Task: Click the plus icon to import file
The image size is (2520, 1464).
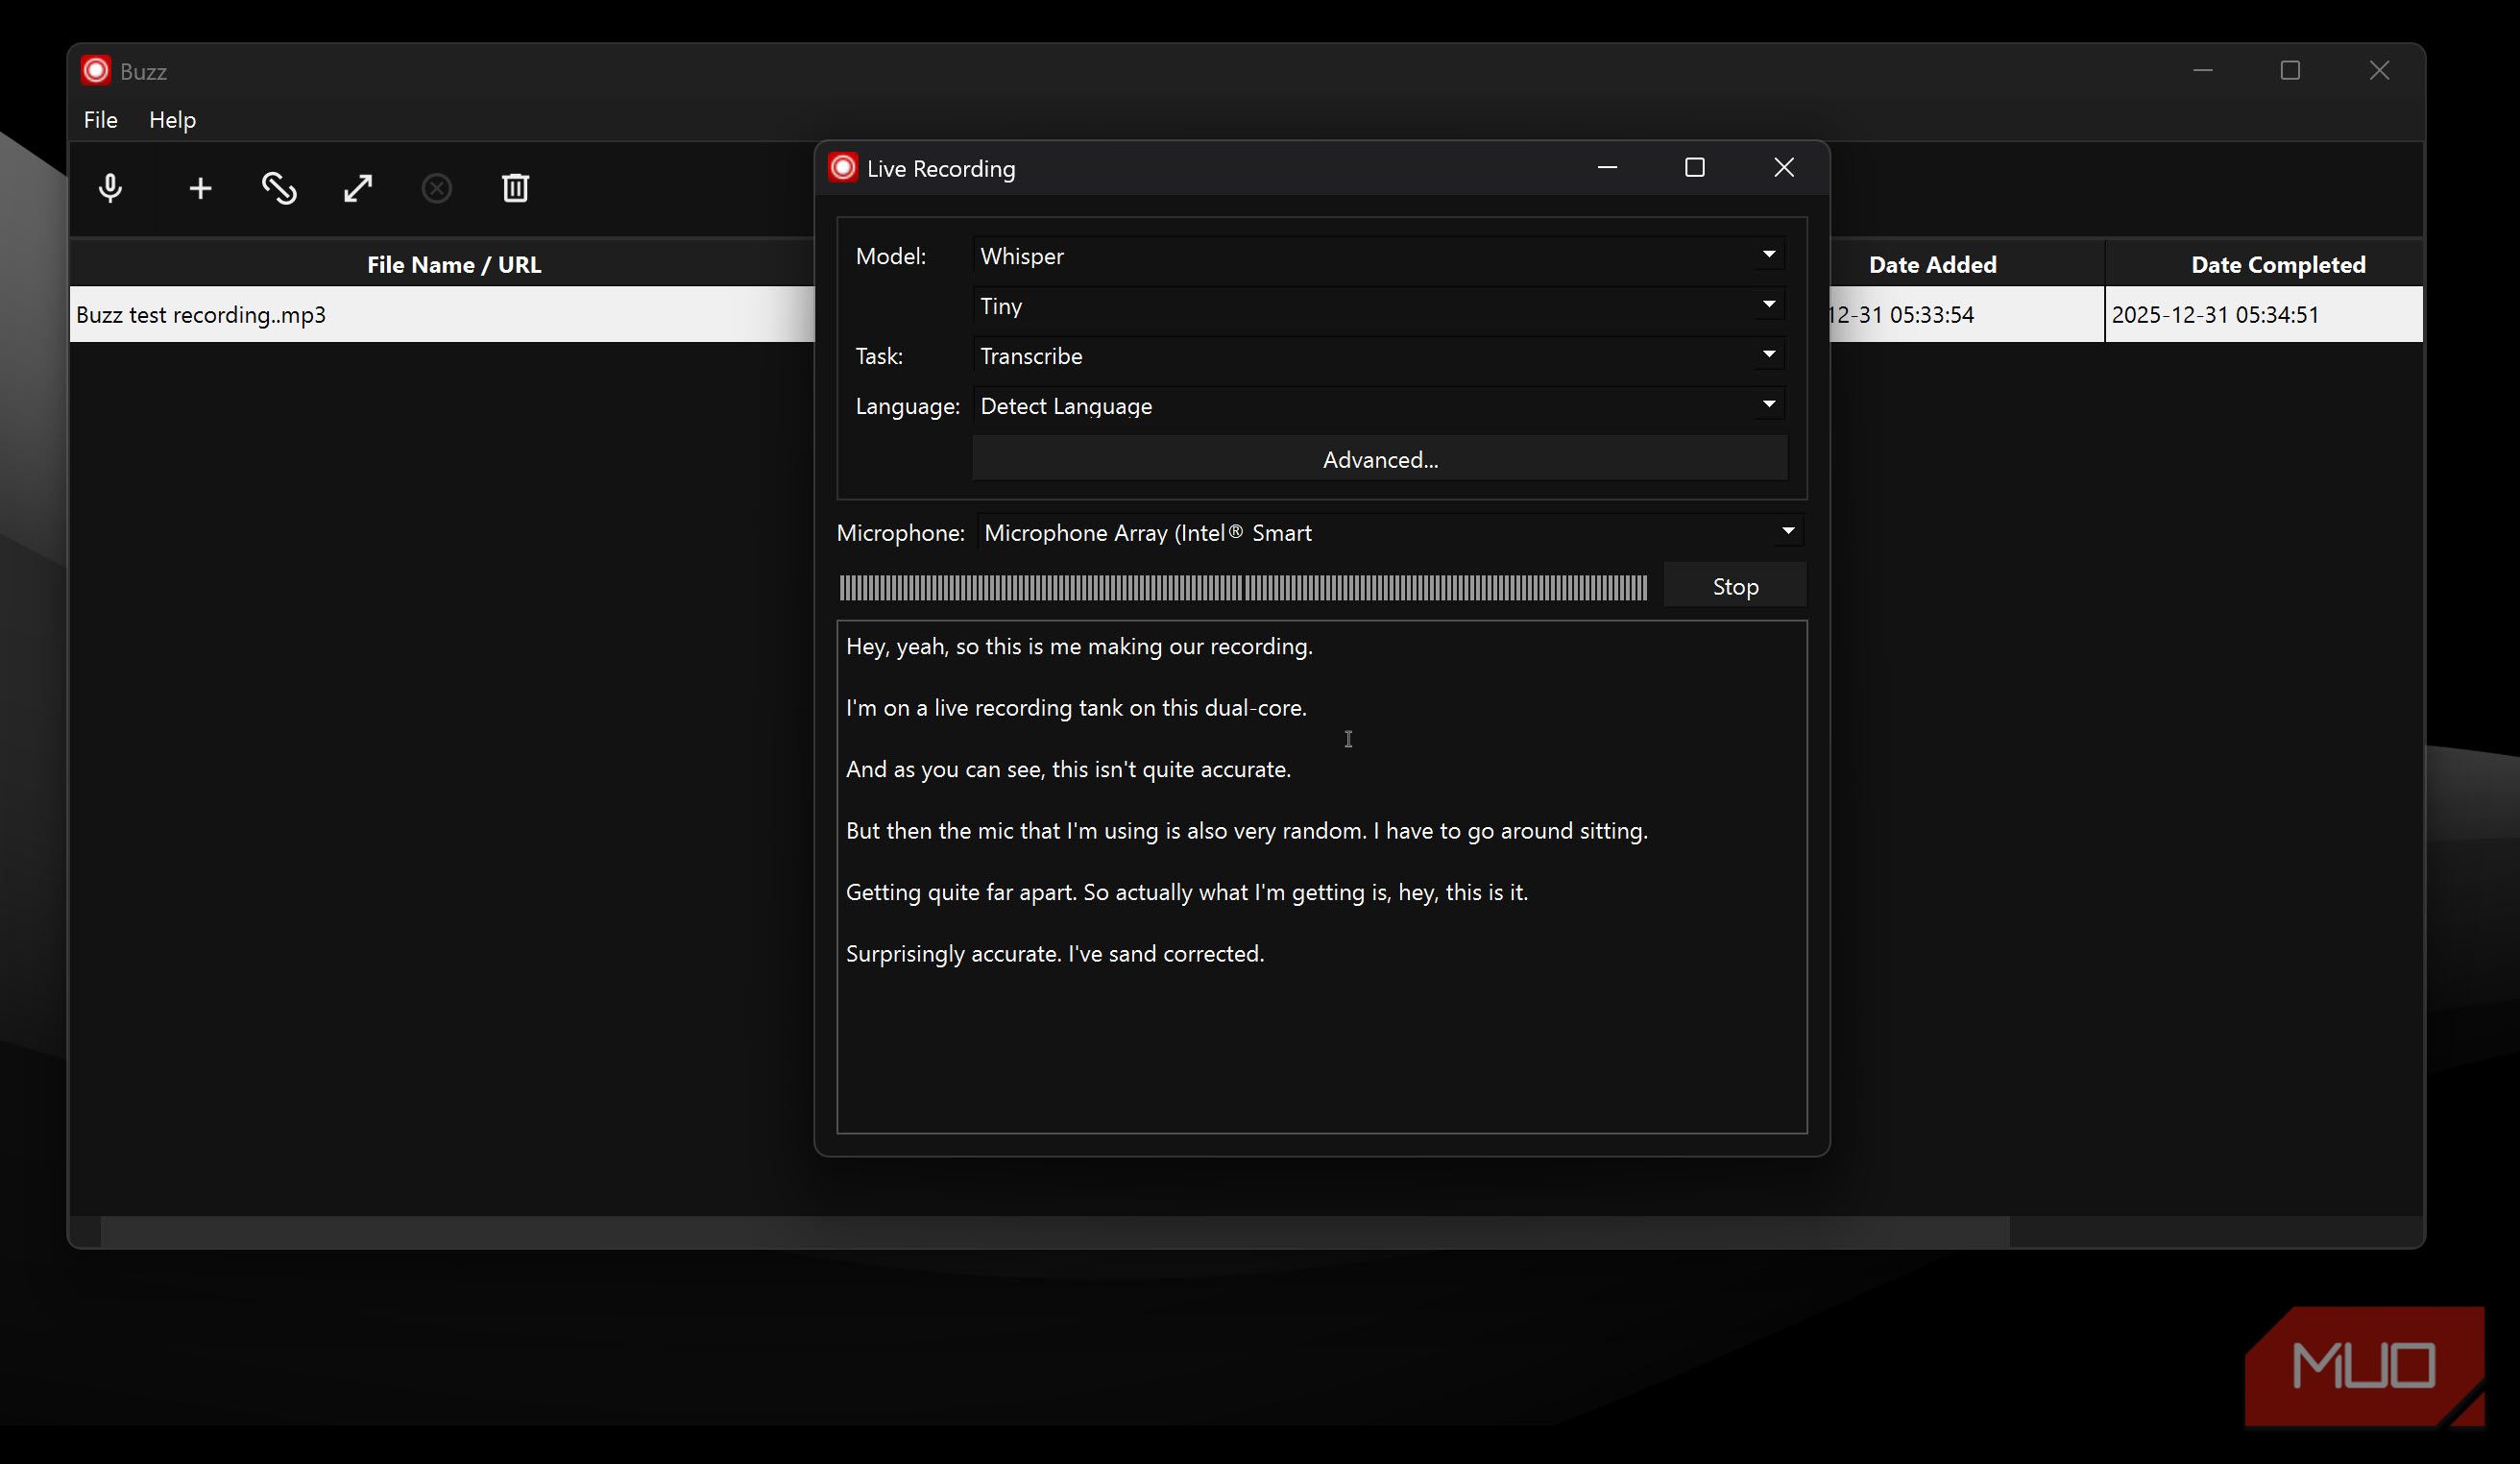Action: (200, 188)
